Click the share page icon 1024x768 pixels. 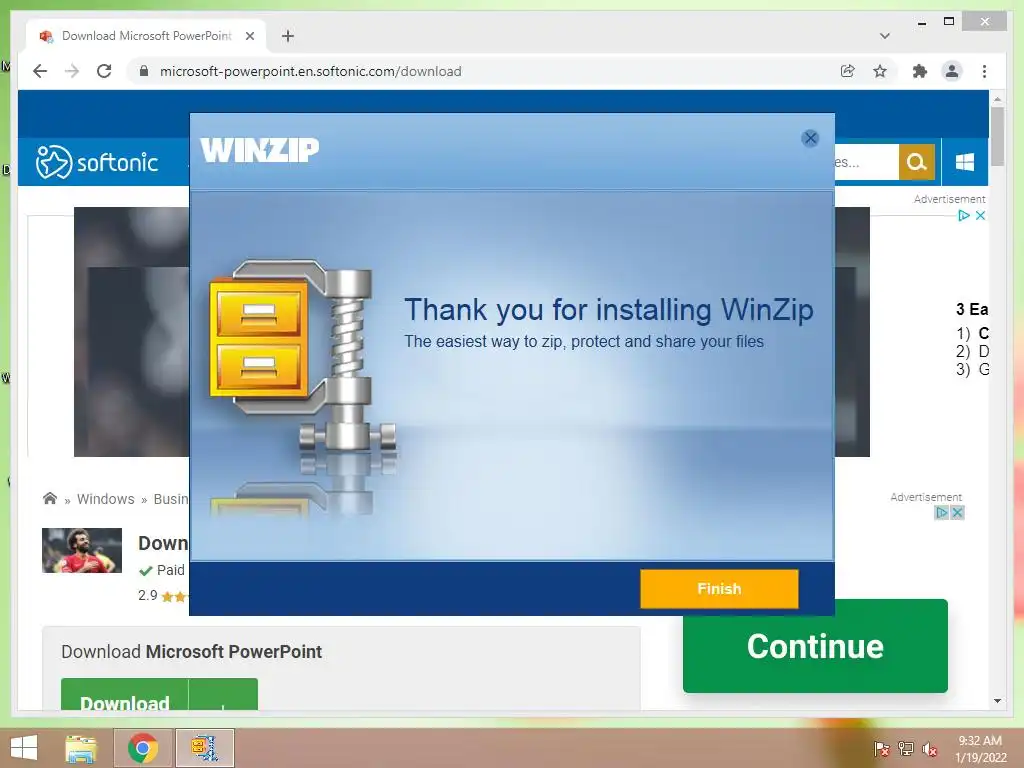(x=847, y=71)
